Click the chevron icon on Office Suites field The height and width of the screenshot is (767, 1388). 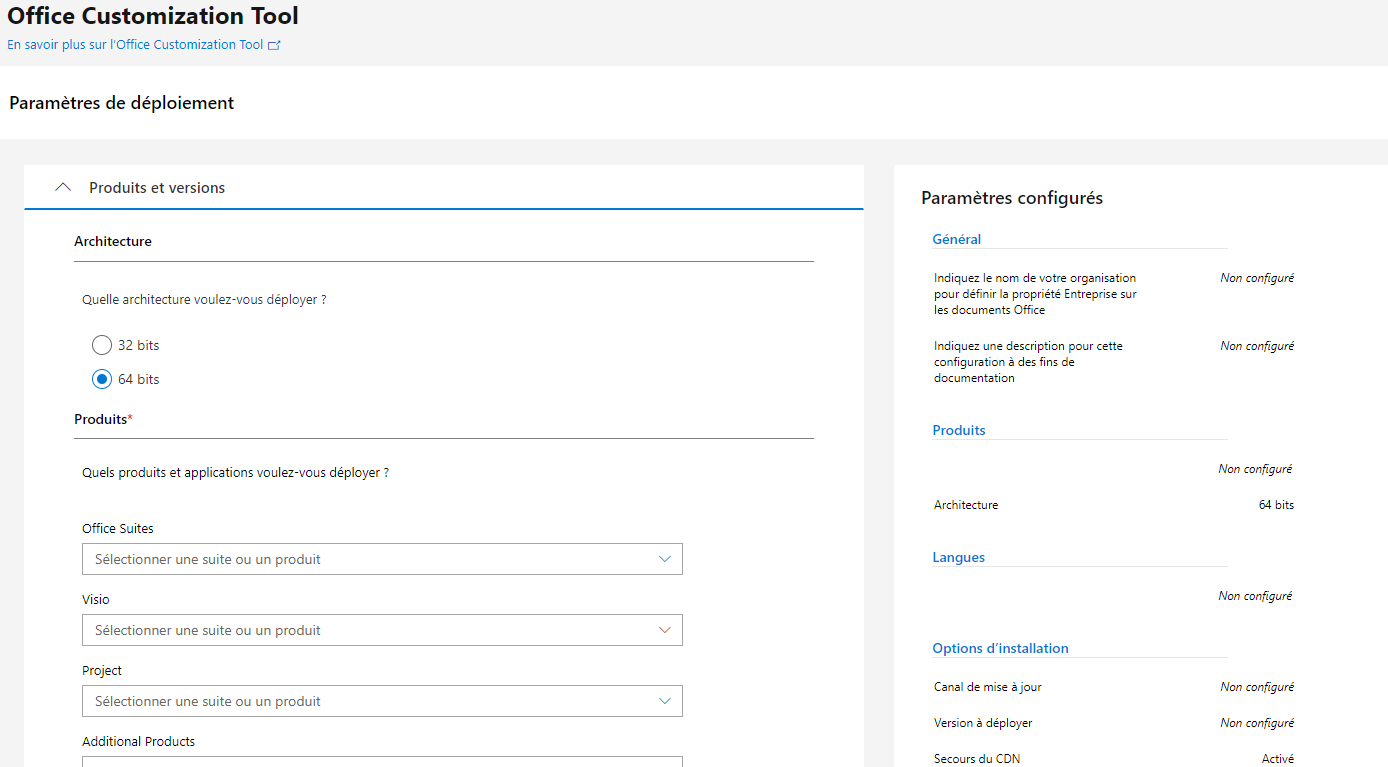pos(664,558)
